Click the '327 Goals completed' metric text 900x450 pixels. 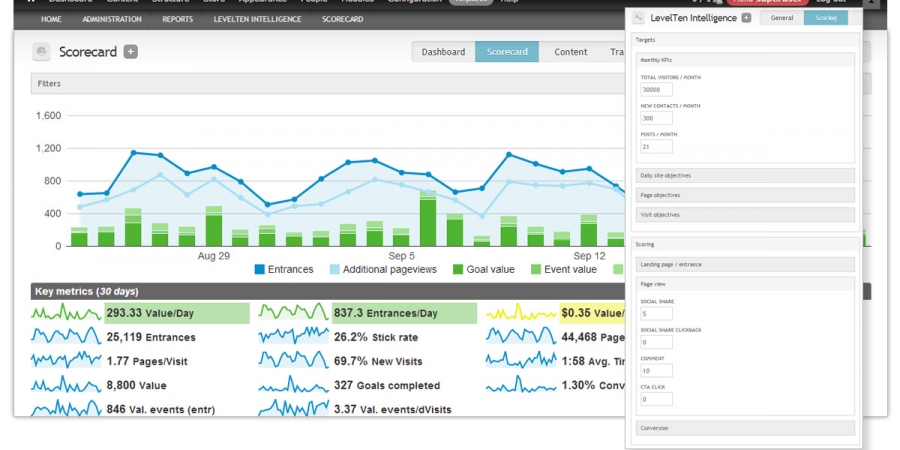click(x=387, y=386)
